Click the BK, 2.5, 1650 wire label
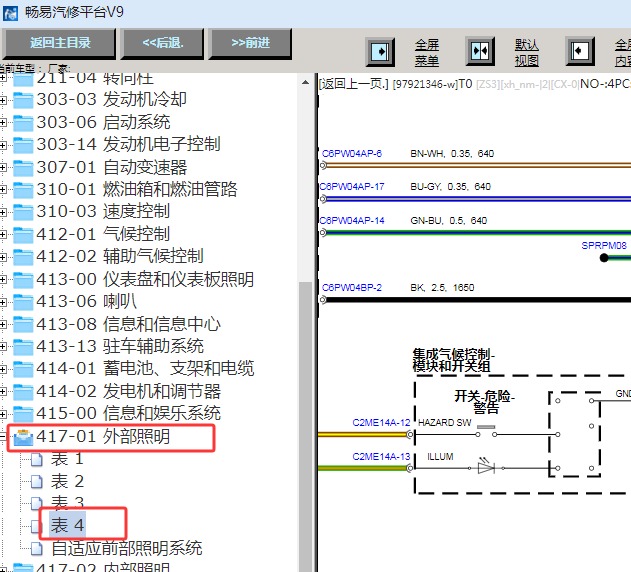The width and height of the screenshot is (631, 572). (x=442, y=288)
